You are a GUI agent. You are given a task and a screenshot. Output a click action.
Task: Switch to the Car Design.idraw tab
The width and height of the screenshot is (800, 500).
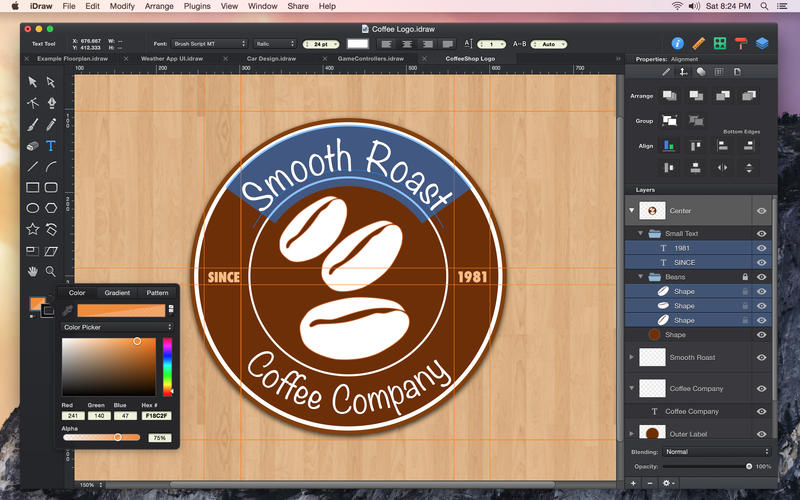(x=272, y=59)
